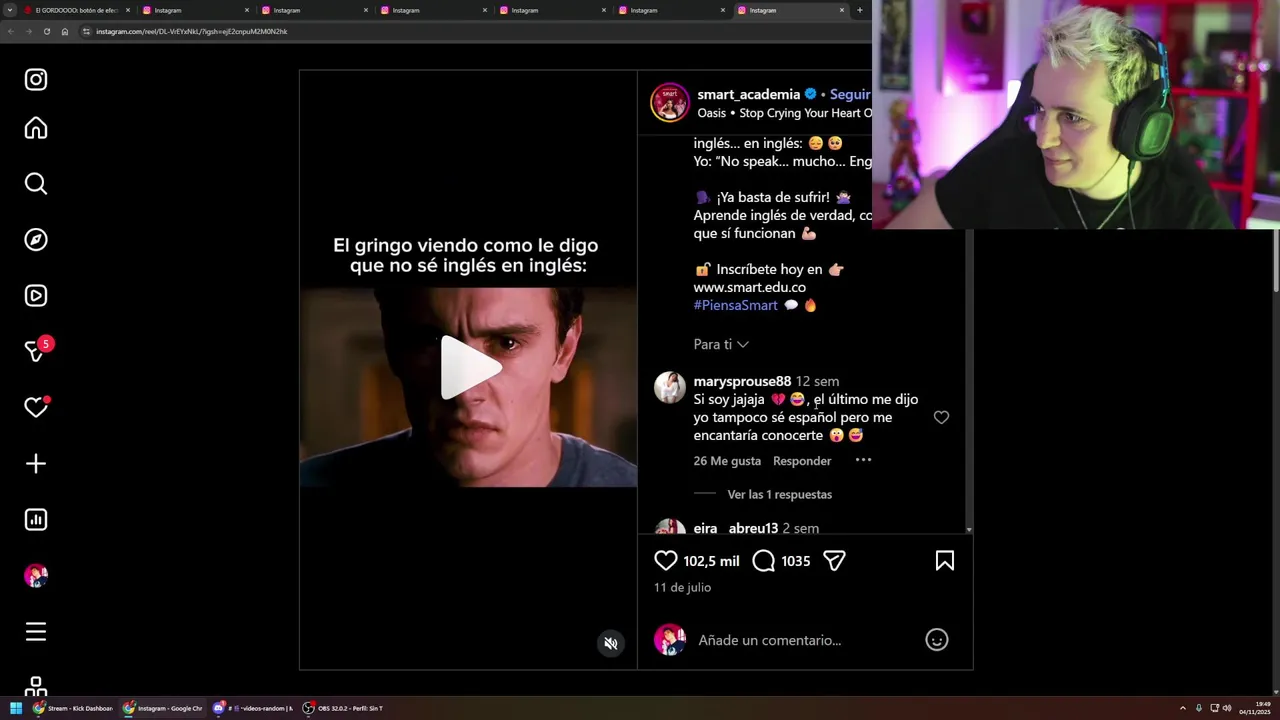The width and height of the screenshot is (1280, 720).
Task: Expand the Para ti comment sort dropdown
Action: (x=721, y=344)
